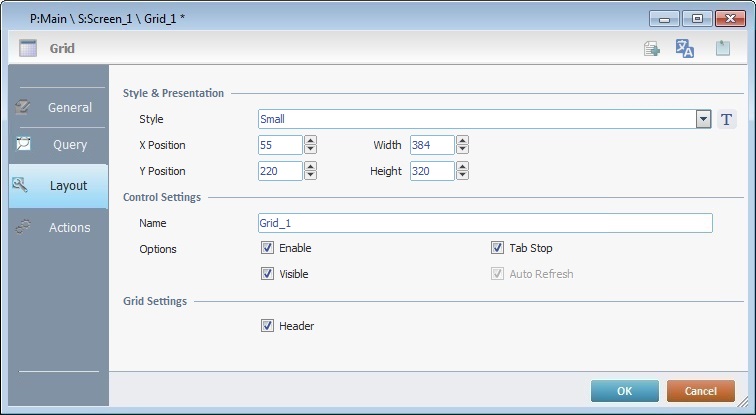Image resolution: width=756 pixels, height=415 pixels.
Task: Click the Cancel button
Action: tap(700, 391)
